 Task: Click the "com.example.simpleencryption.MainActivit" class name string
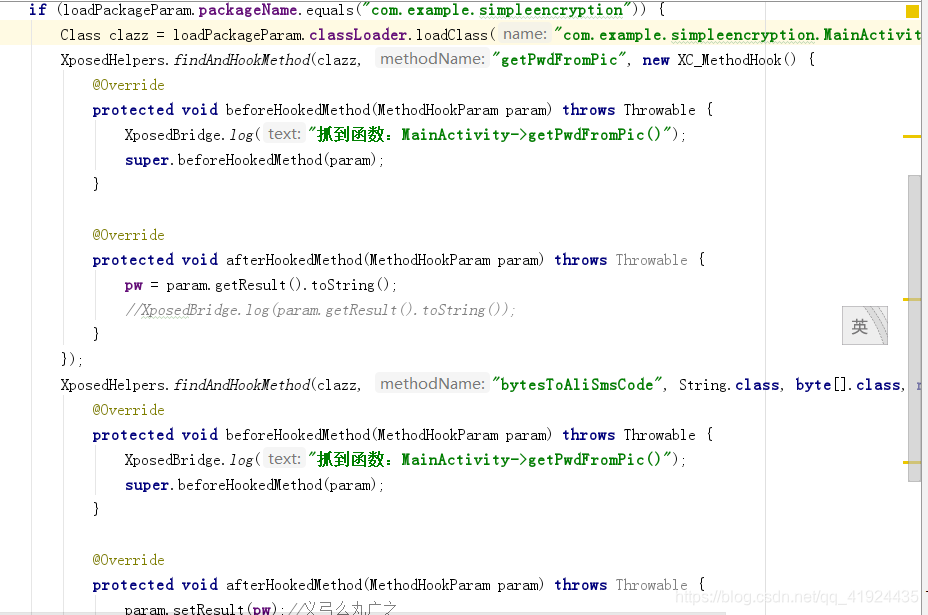[x=737, y=35]
